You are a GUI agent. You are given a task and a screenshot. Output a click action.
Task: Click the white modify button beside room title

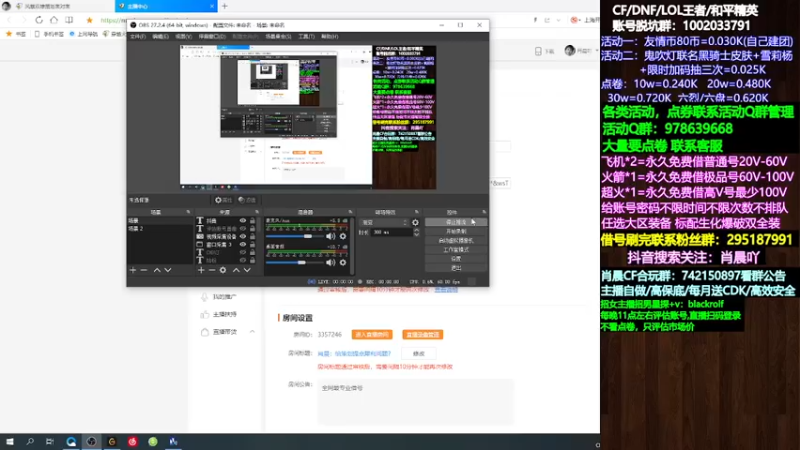click(x=418, y=354)
